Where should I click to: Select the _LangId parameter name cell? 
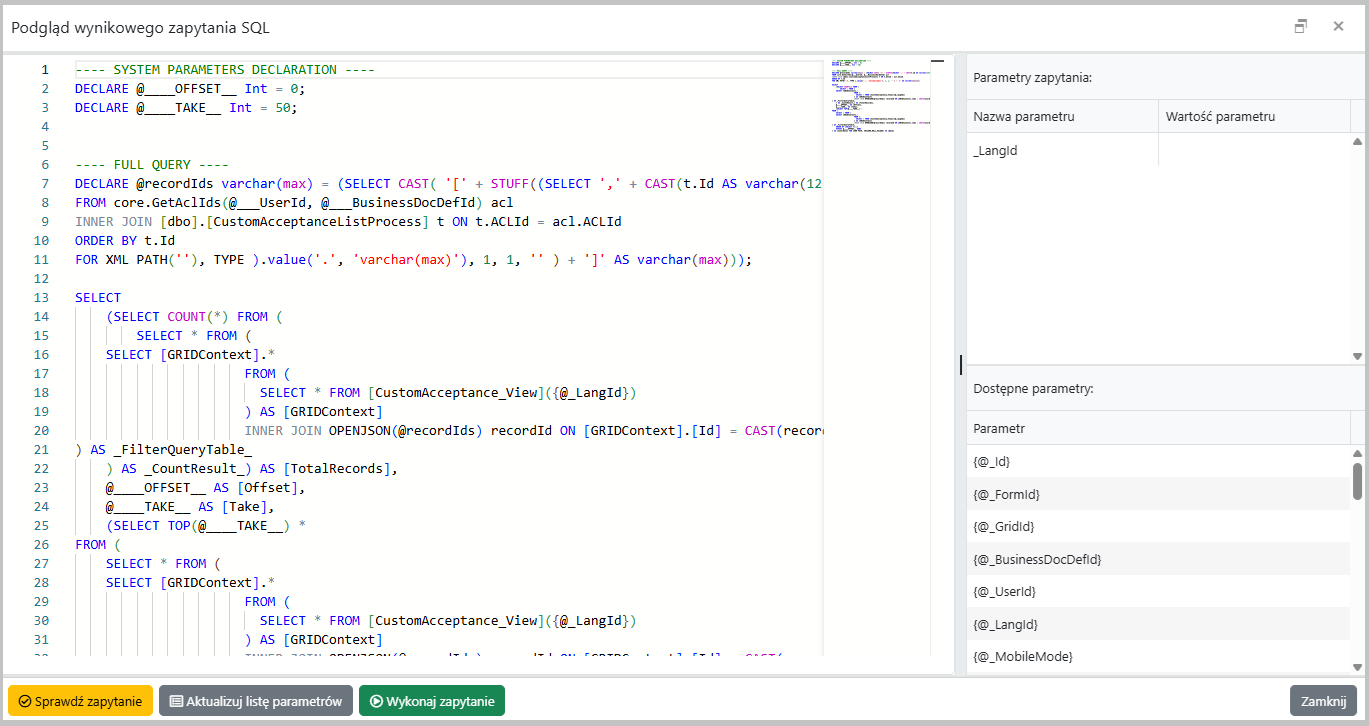tap(1062, 150)
